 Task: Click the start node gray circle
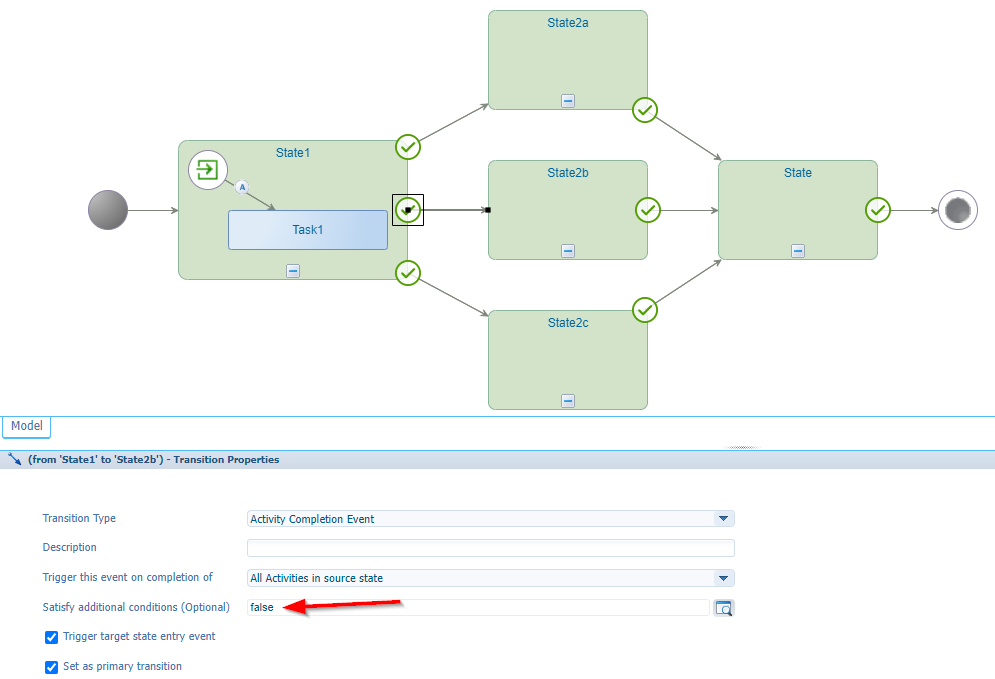coord(108,211)
